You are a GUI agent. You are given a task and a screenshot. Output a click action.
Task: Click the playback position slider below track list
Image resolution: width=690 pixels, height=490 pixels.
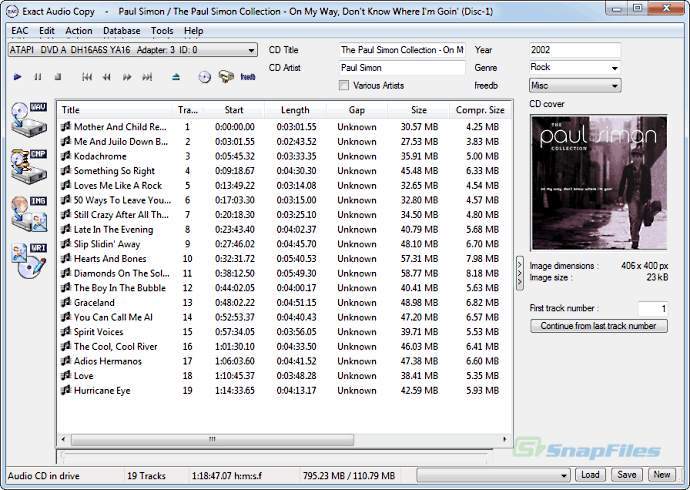pos(273,457)
